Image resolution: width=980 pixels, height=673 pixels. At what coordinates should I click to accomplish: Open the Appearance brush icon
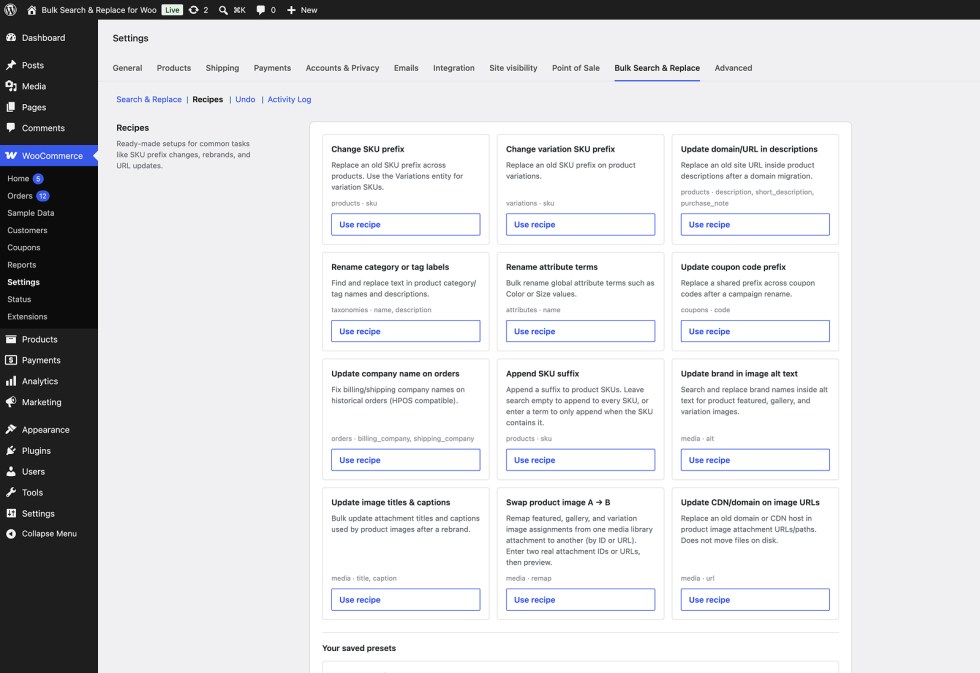point(11,429)
